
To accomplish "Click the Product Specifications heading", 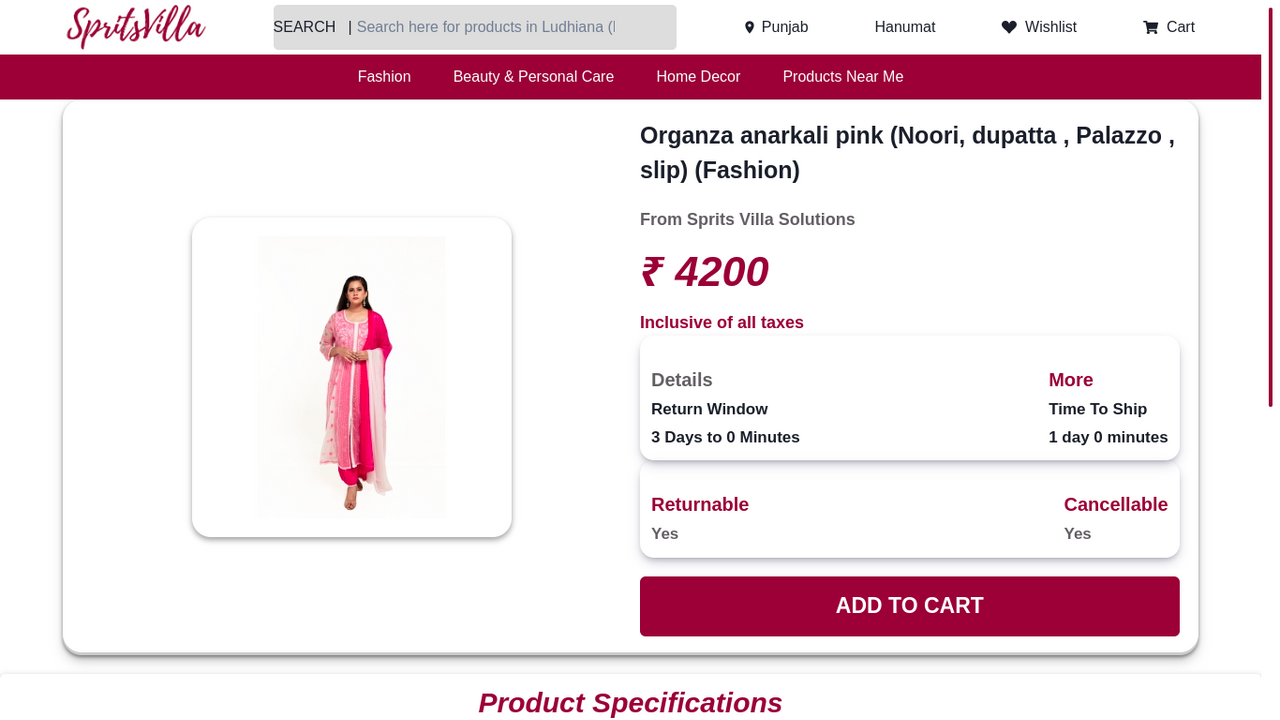I will tap(630, 703).
